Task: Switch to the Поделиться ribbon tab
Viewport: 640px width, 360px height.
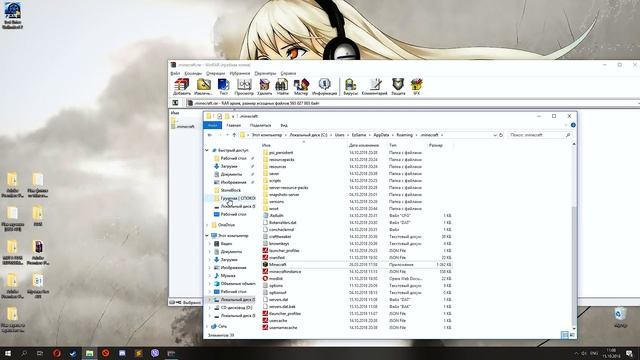Action: [x=260, y=125]
